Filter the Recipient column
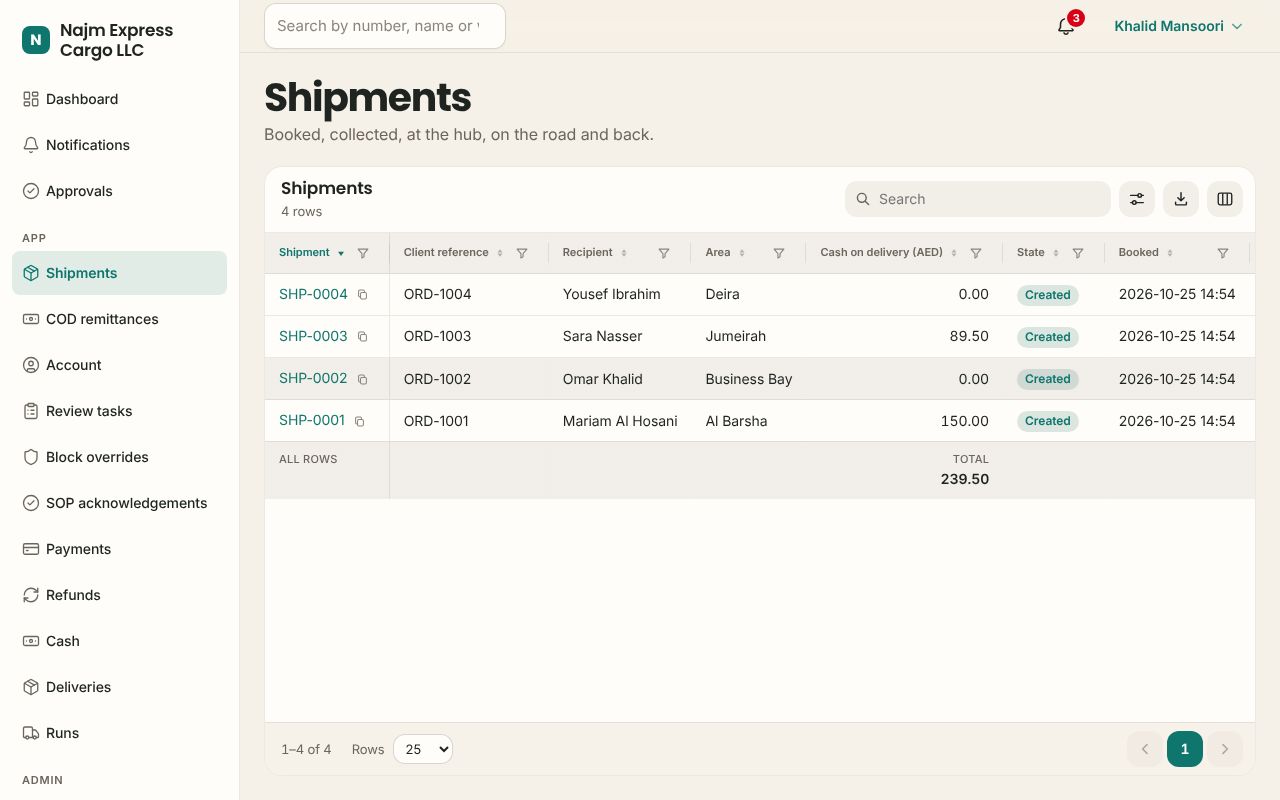Image resolution: width=1280 pixels, height=800 pixels. 664,253
